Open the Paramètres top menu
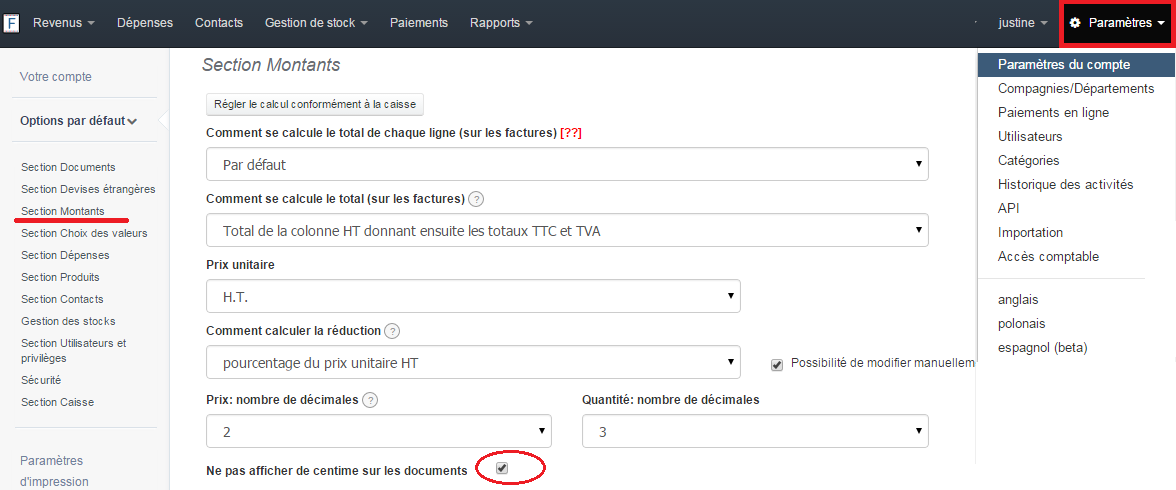The height and width of the screenshot is (490, 1176). [x=1118, y=23]
